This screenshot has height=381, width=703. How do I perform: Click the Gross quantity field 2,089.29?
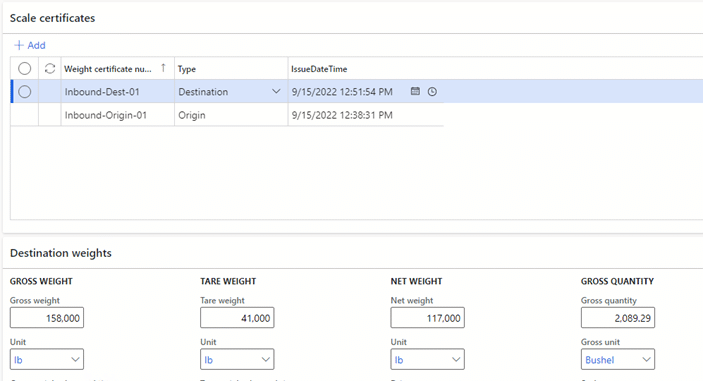pos(618,318)
